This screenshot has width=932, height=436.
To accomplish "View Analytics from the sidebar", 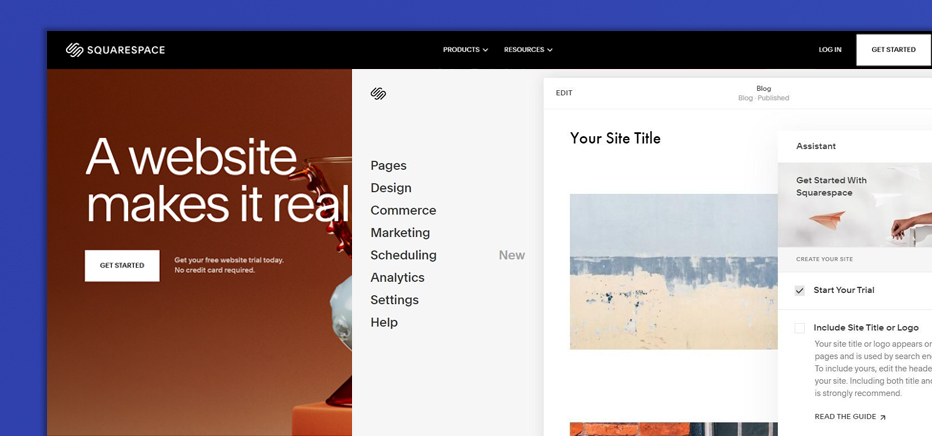I will click(397, 277).
